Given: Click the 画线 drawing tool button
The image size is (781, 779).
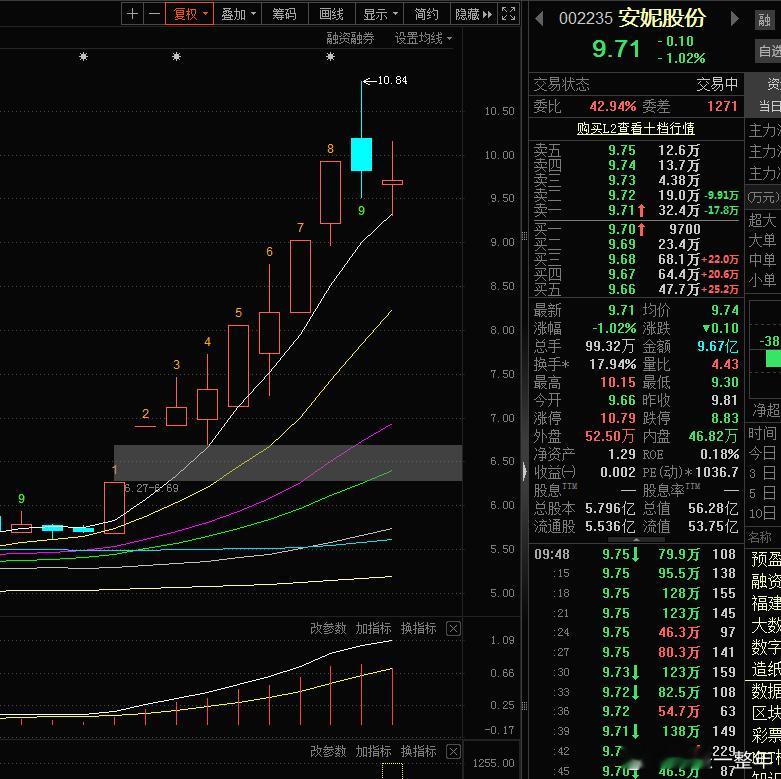Looking at the screenshot, I should coord(331,14).
